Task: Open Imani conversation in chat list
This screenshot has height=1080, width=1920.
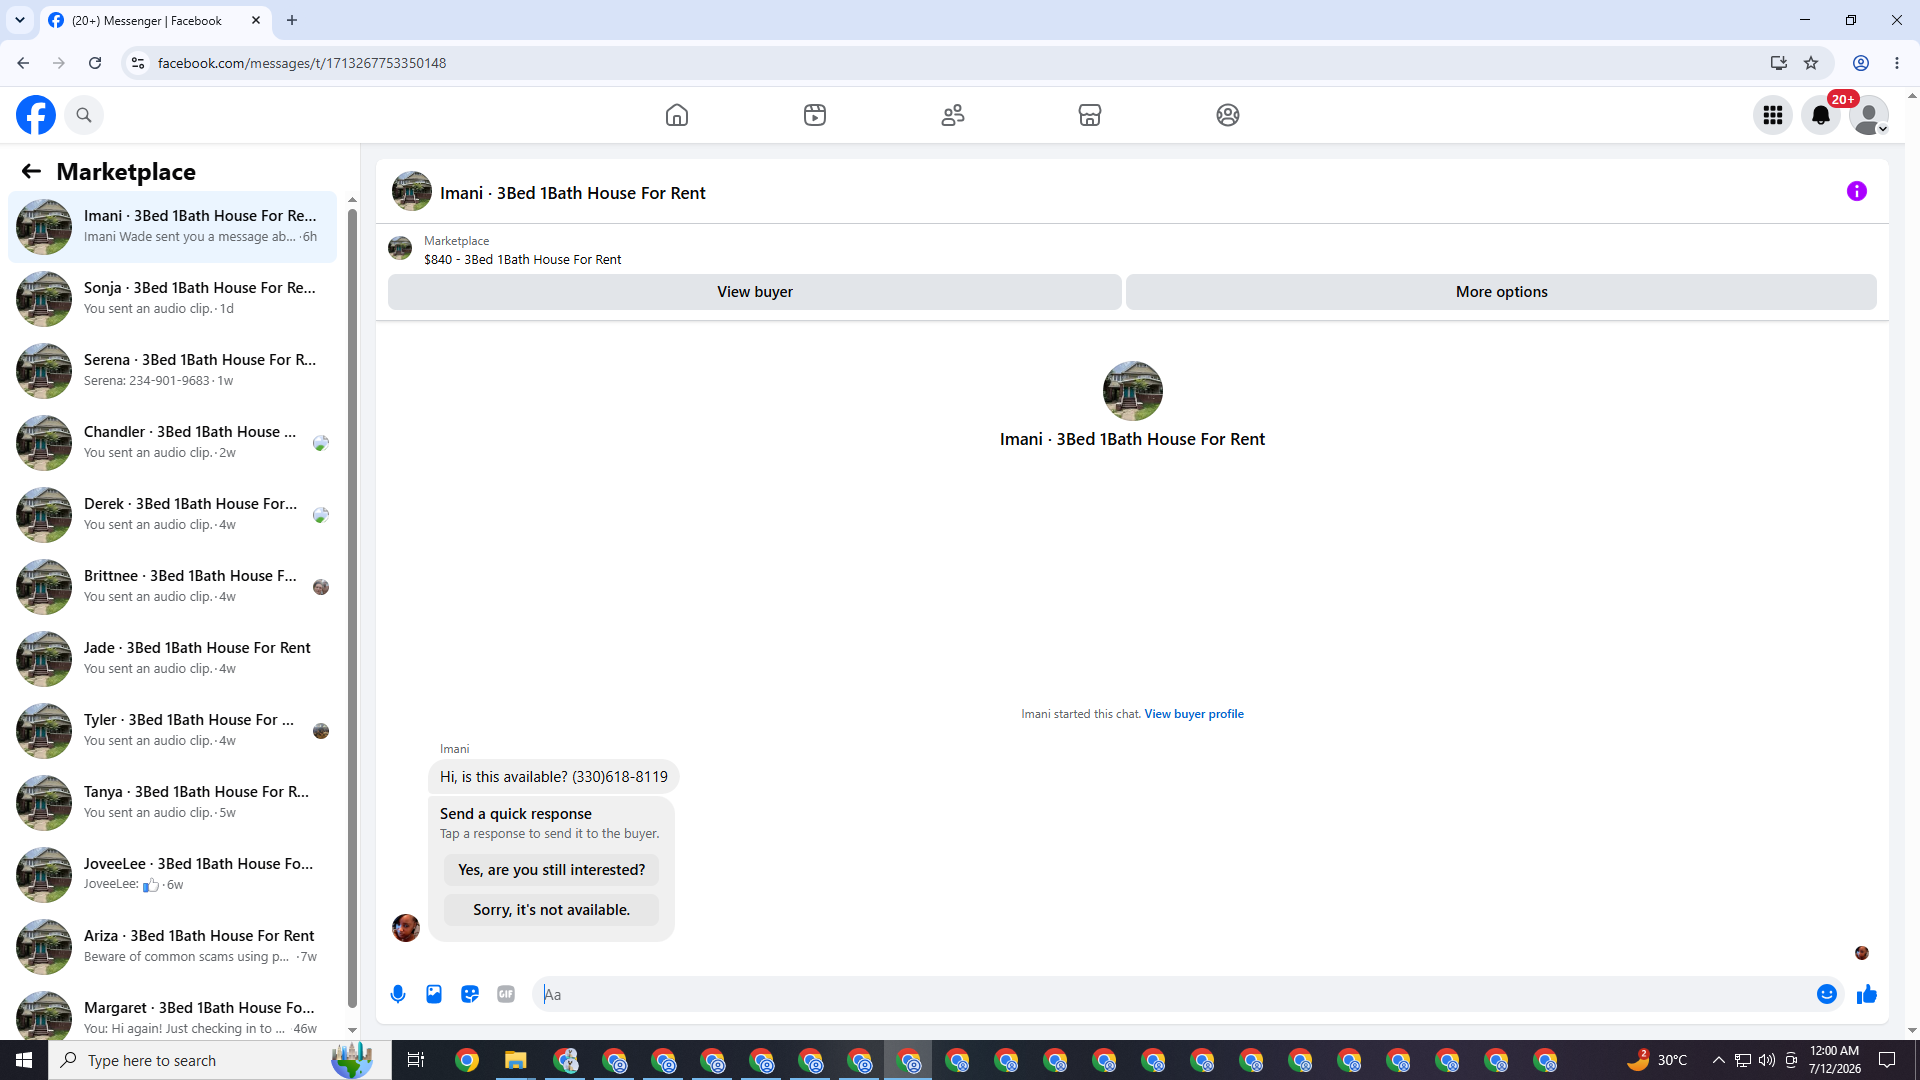Action: tap(172, 227)
